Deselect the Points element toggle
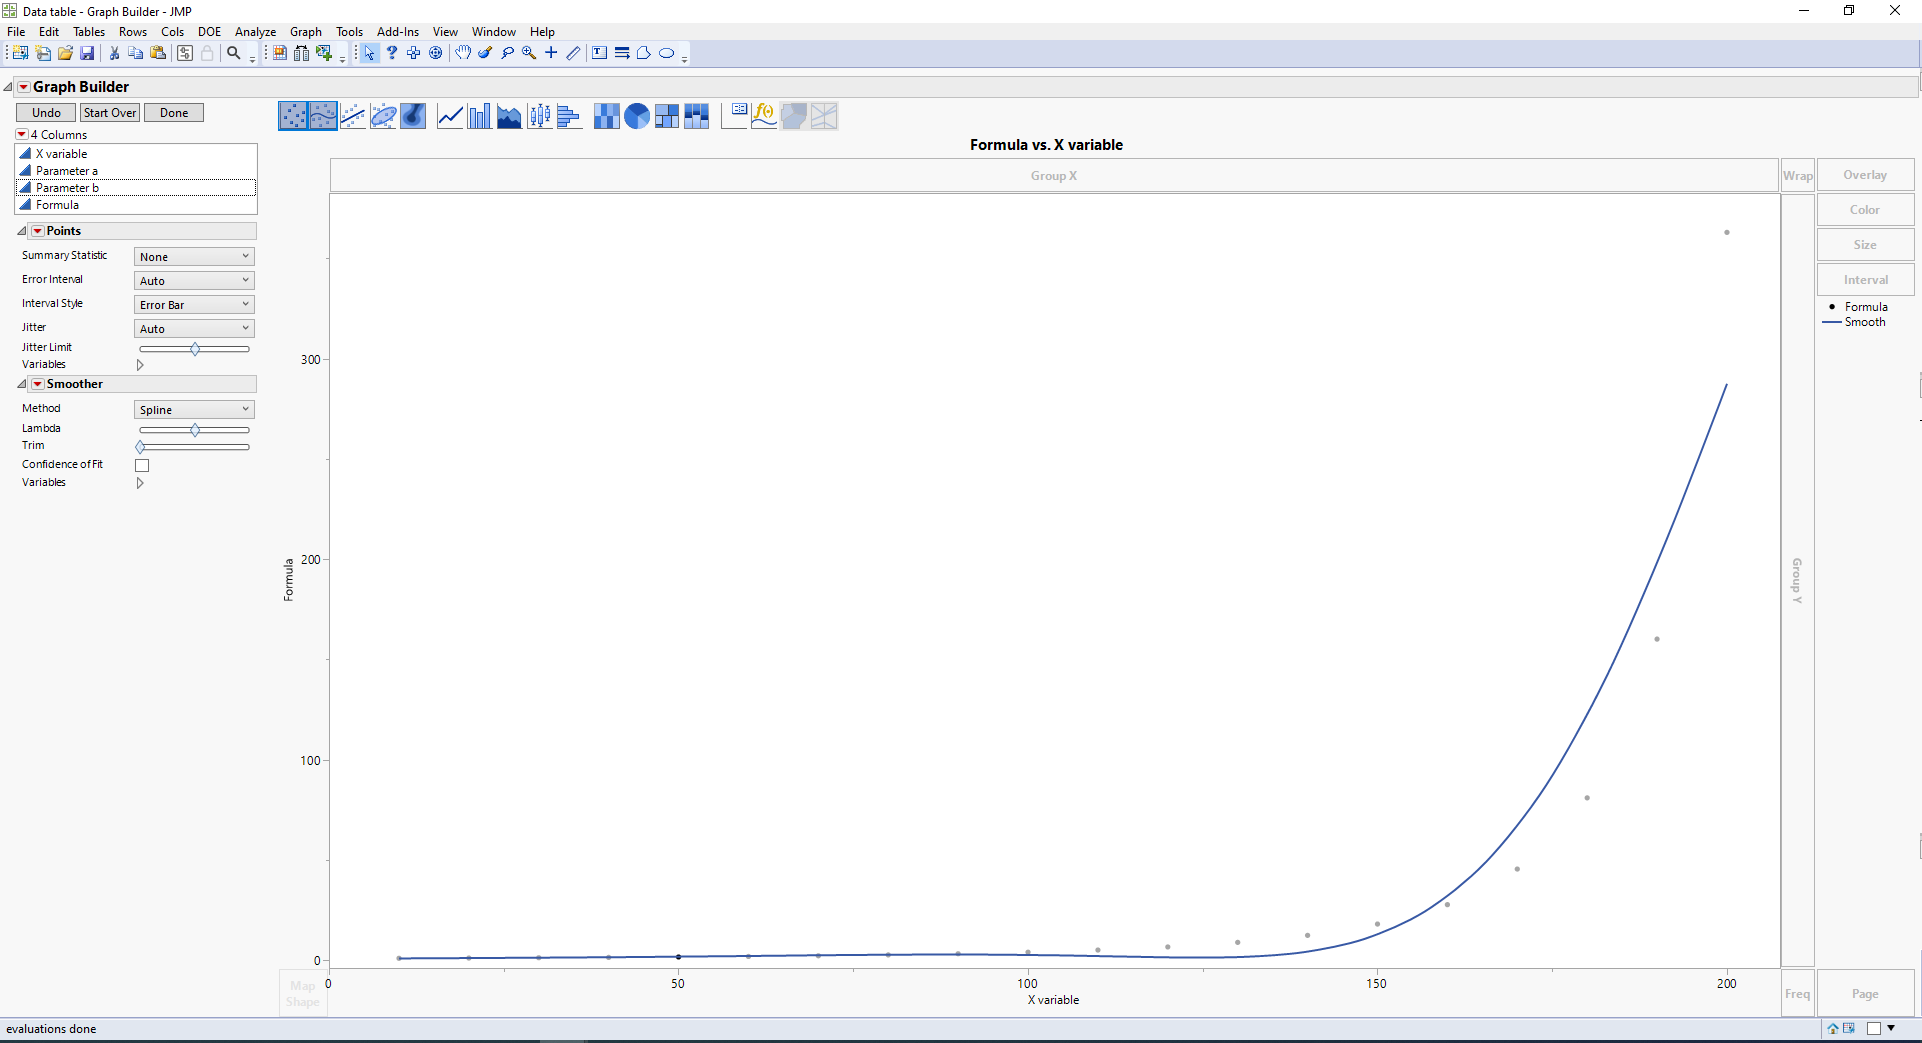Viewport: 1922px width, 1043px height. 39,230
